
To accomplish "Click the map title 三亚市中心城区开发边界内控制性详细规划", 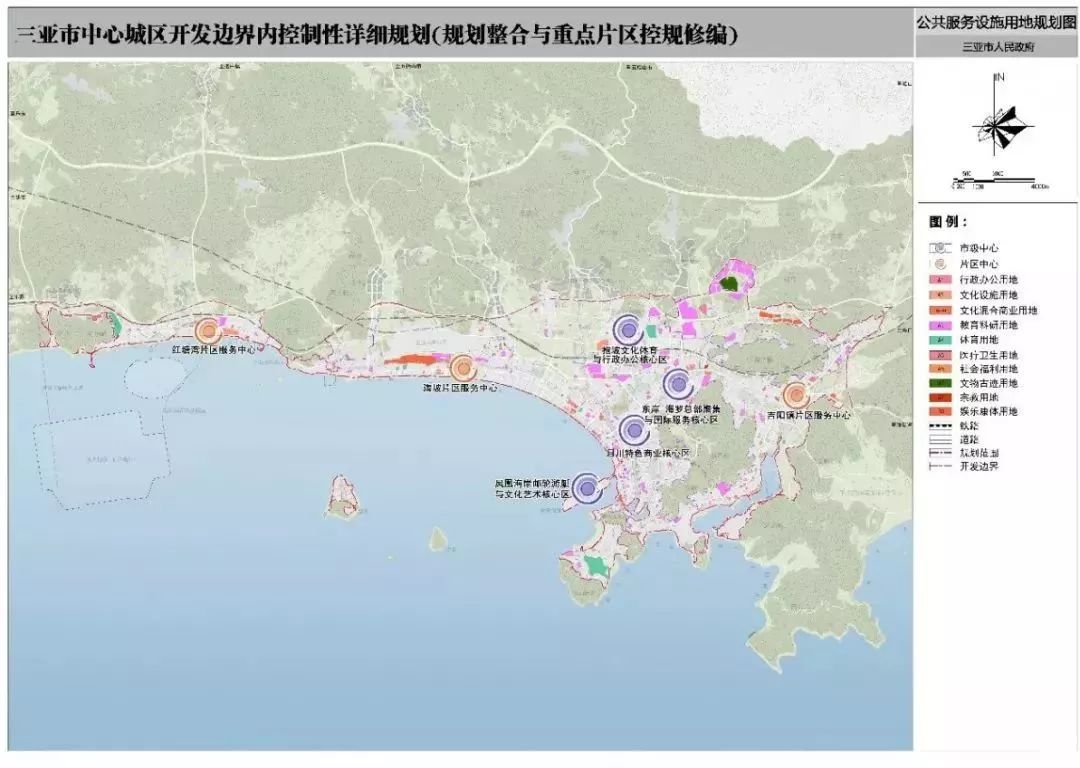I will 221,34.
